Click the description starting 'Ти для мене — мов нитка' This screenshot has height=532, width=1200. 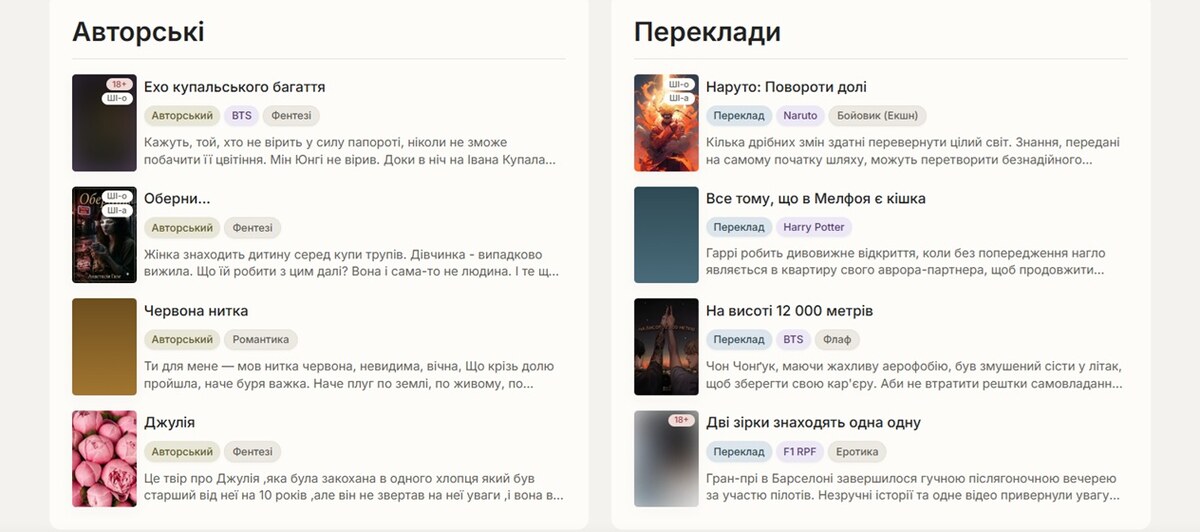click(349, 375)
